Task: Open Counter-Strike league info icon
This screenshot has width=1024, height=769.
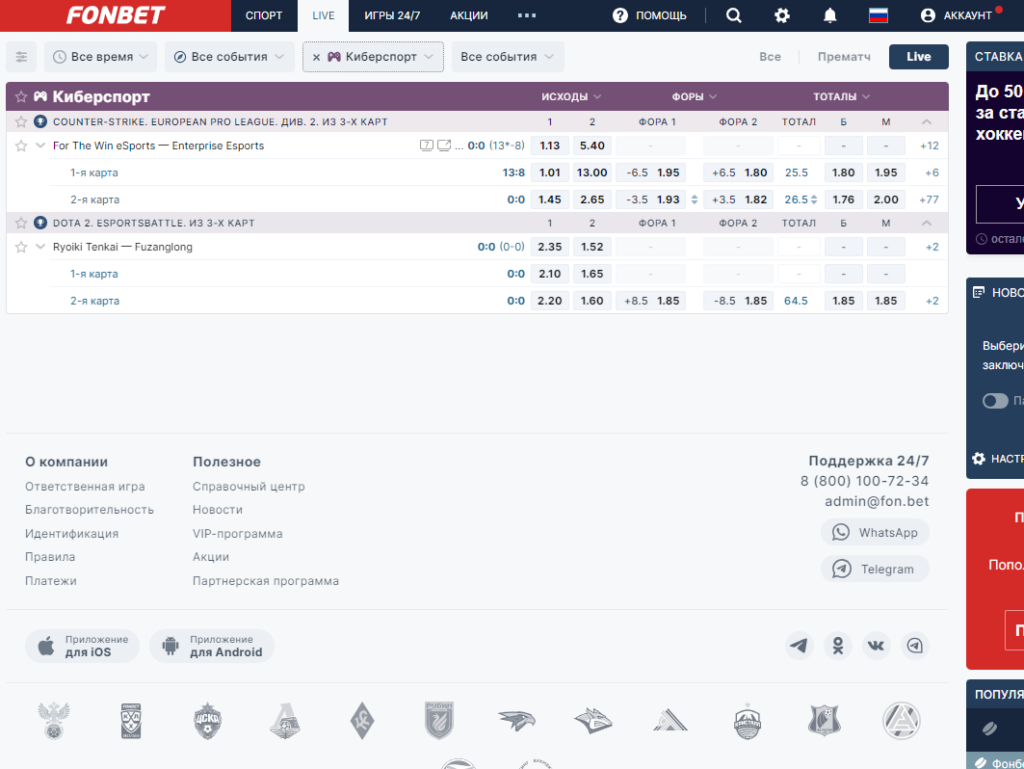Action: (40, 121)
